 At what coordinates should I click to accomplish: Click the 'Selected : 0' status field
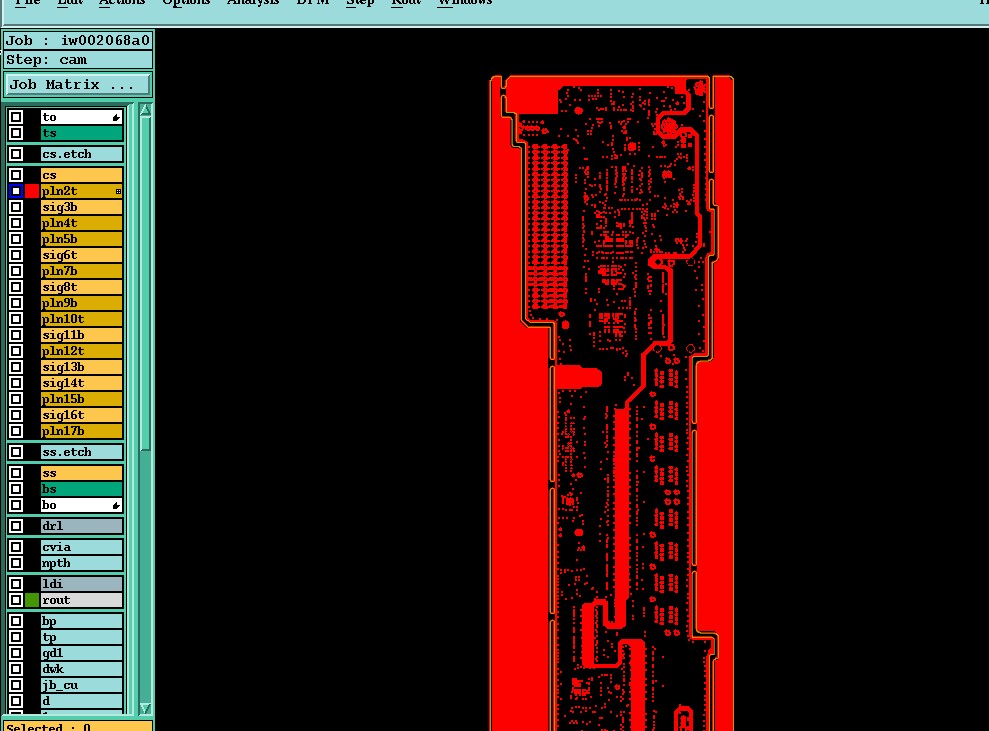78,726
